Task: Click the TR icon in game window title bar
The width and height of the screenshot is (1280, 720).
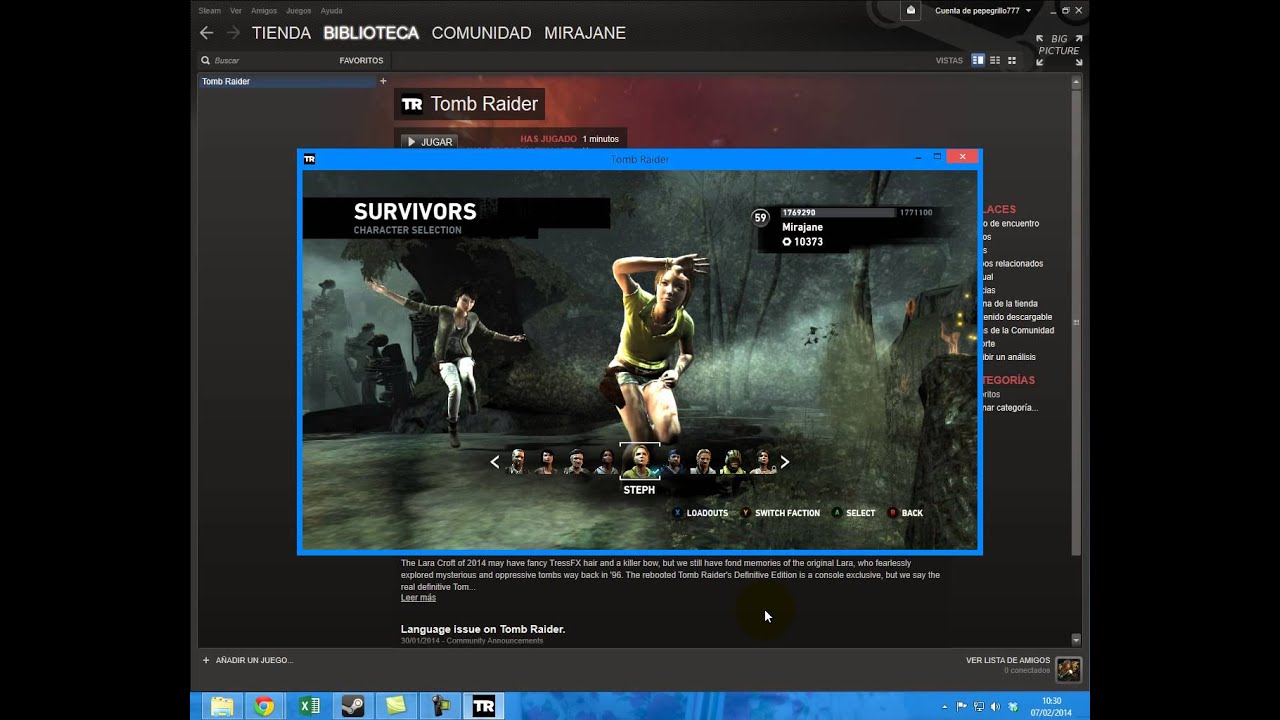Action: coord(310,158)
